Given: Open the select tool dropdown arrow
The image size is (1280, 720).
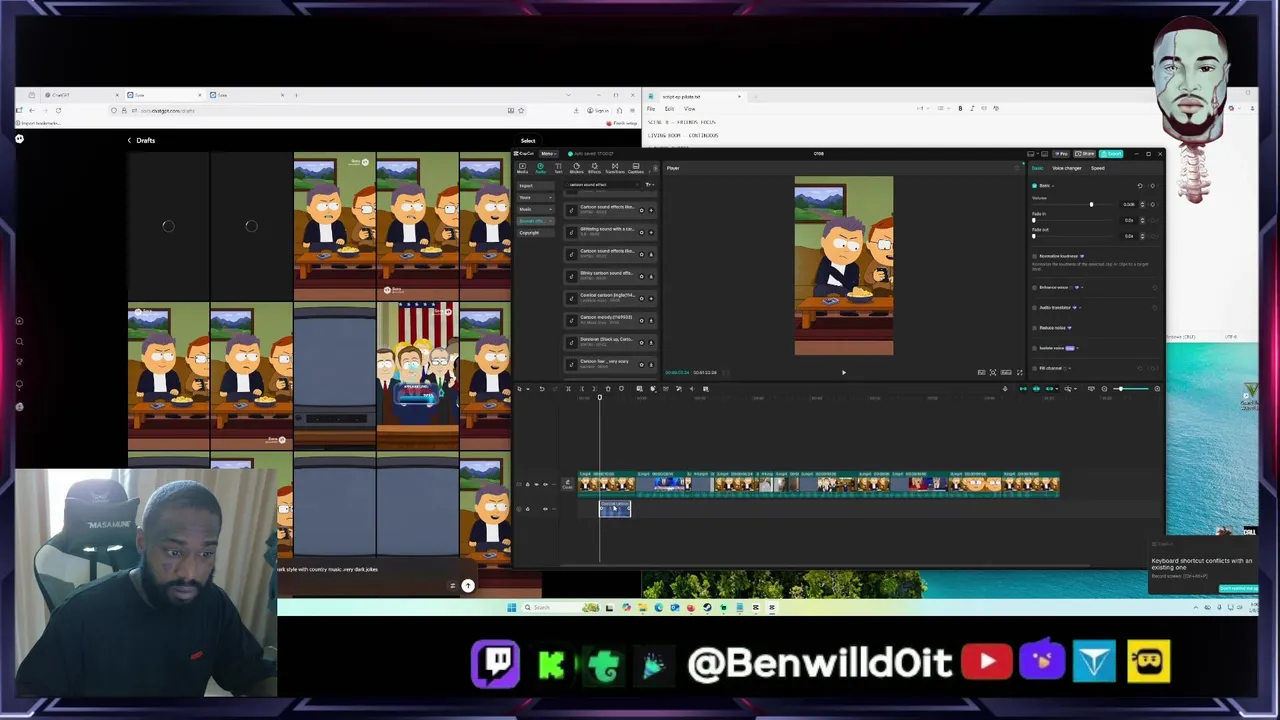Looking at the screenshot, I should coord(528,388).
